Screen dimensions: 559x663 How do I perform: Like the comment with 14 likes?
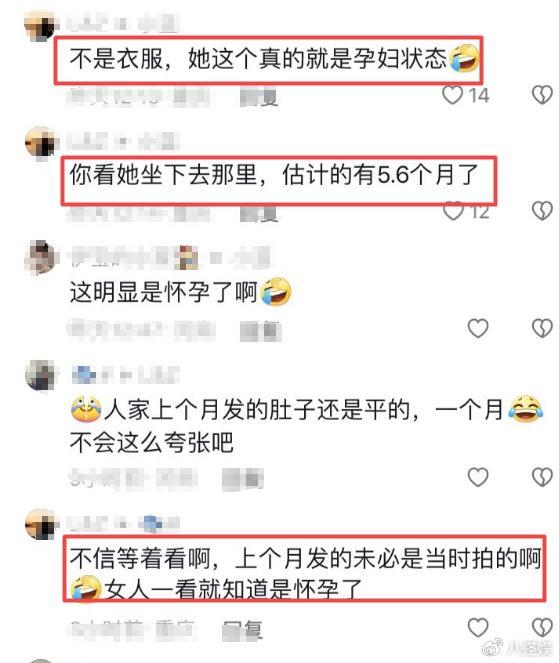452,95
